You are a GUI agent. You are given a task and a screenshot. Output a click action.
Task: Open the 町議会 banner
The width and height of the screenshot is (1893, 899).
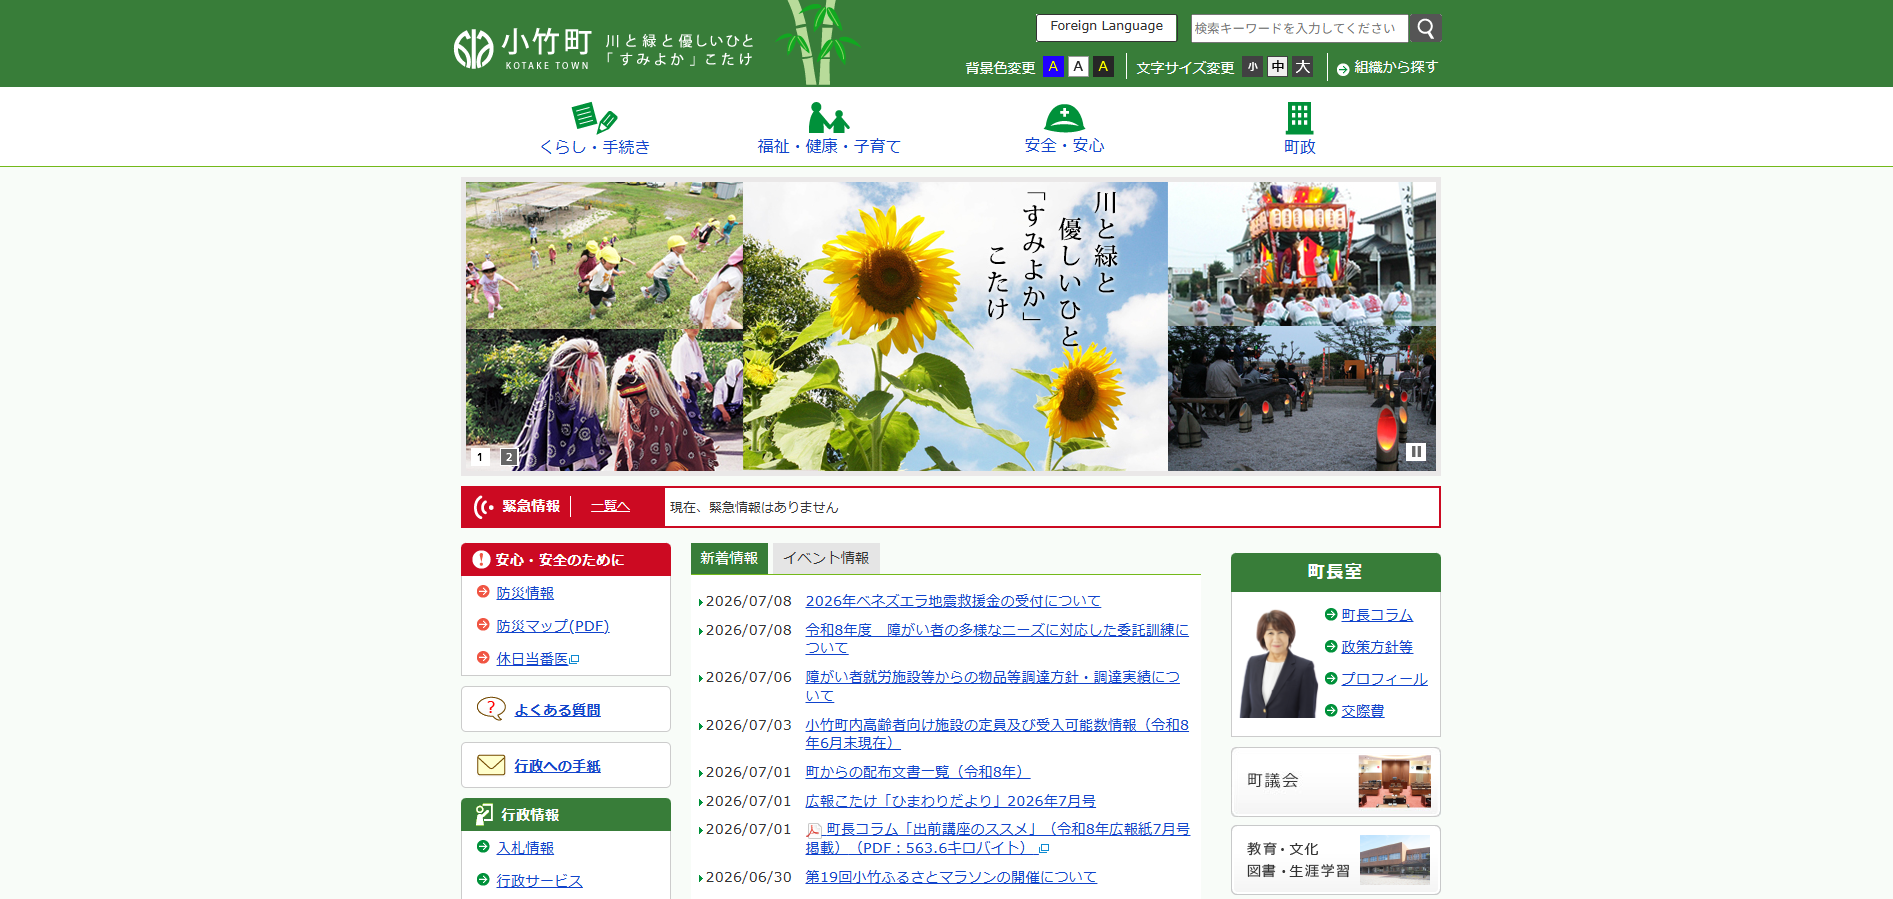(x=1336, y=782)
